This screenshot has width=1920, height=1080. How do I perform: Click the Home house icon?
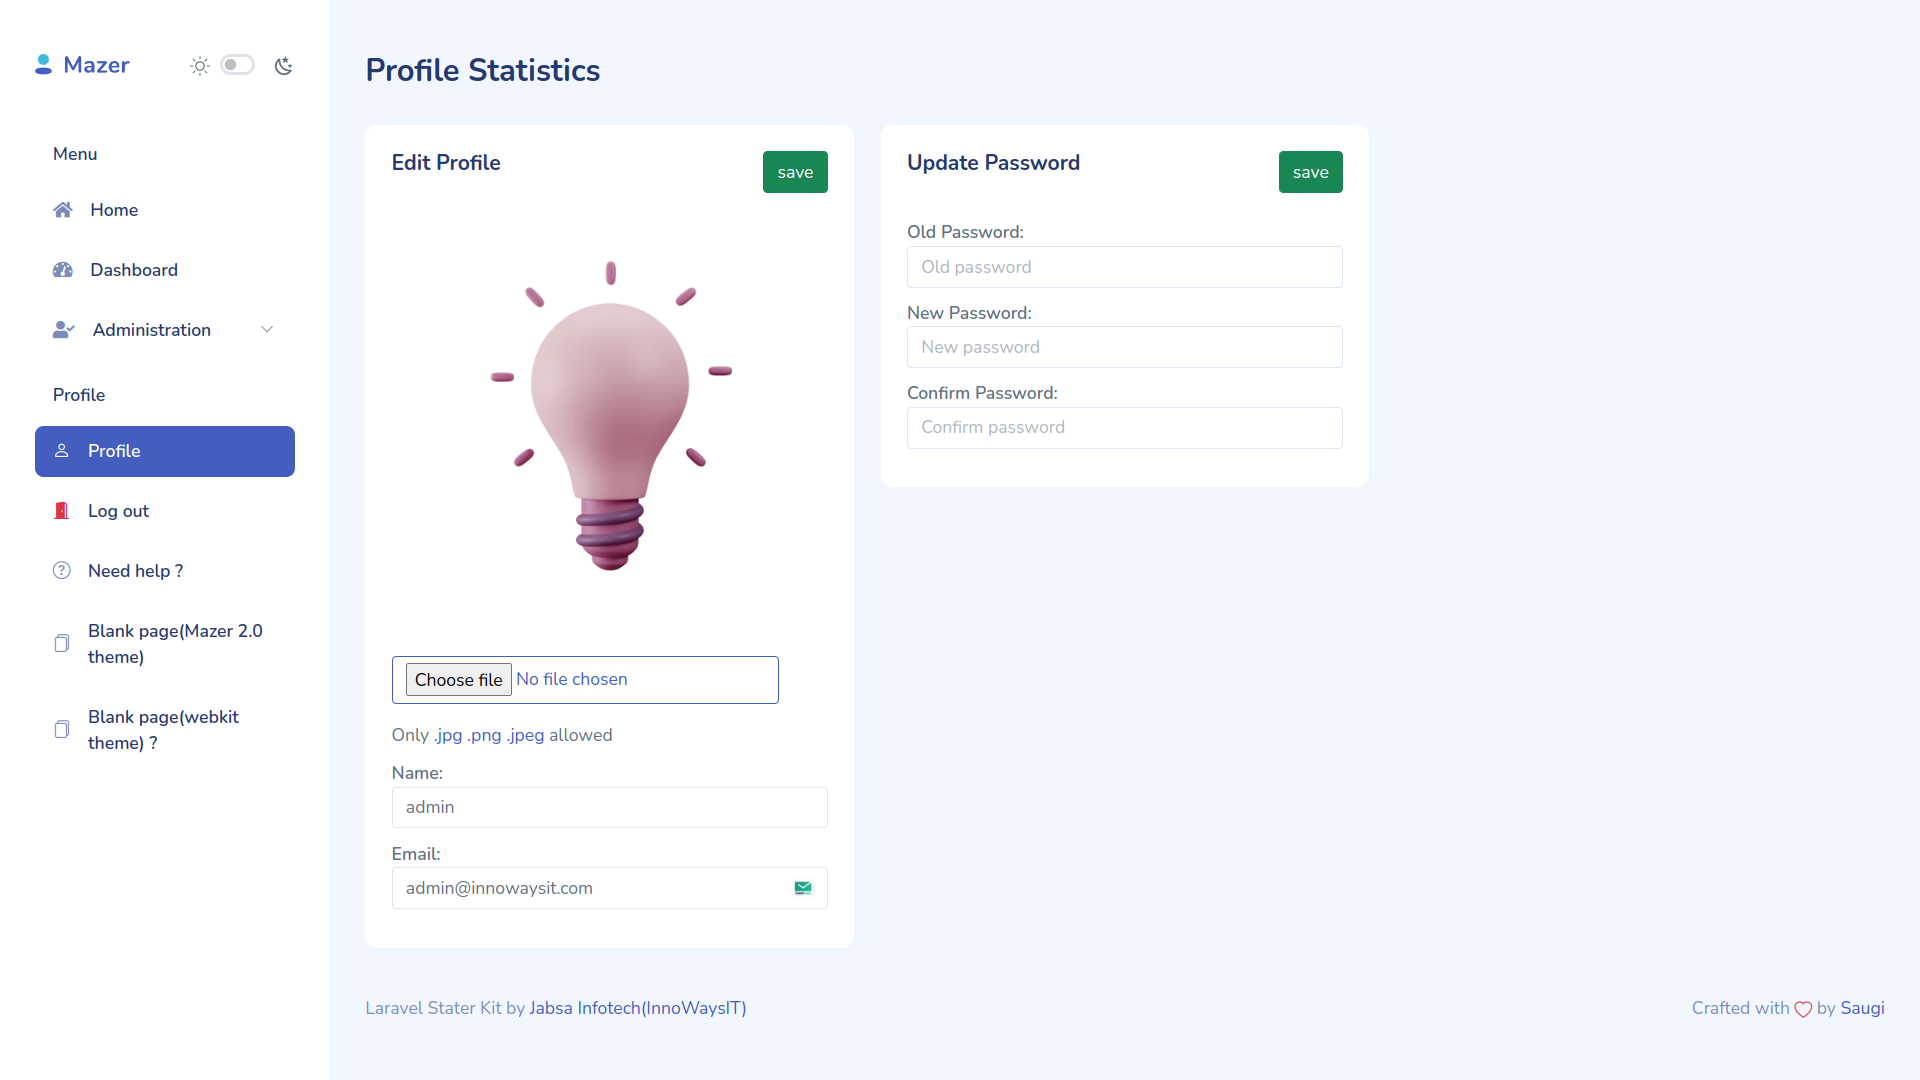tap(63, 210)
